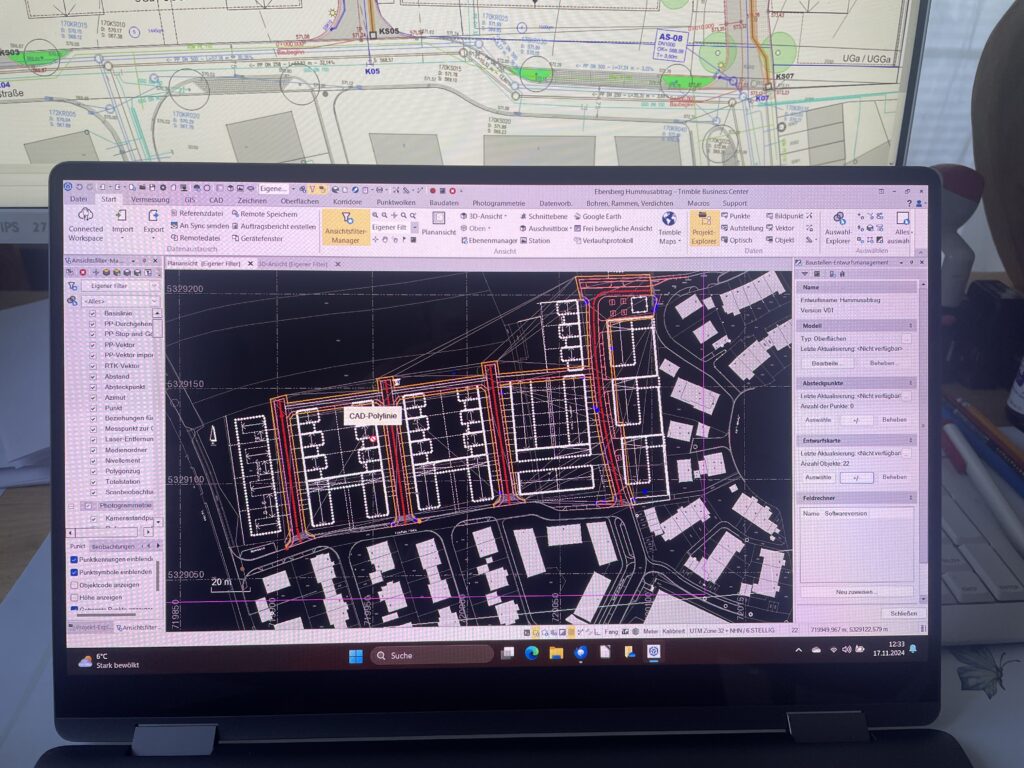Click Neu zuweisen button
The image size is (1024, 768).
(855, 592)
